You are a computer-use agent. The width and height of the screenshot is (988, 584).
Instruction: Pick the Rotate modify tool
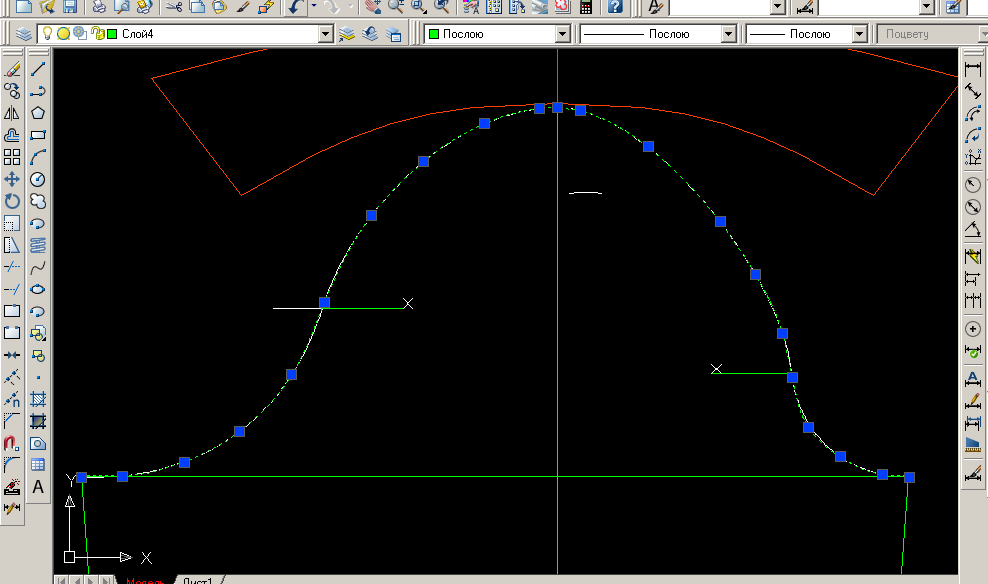pos(12,201)
